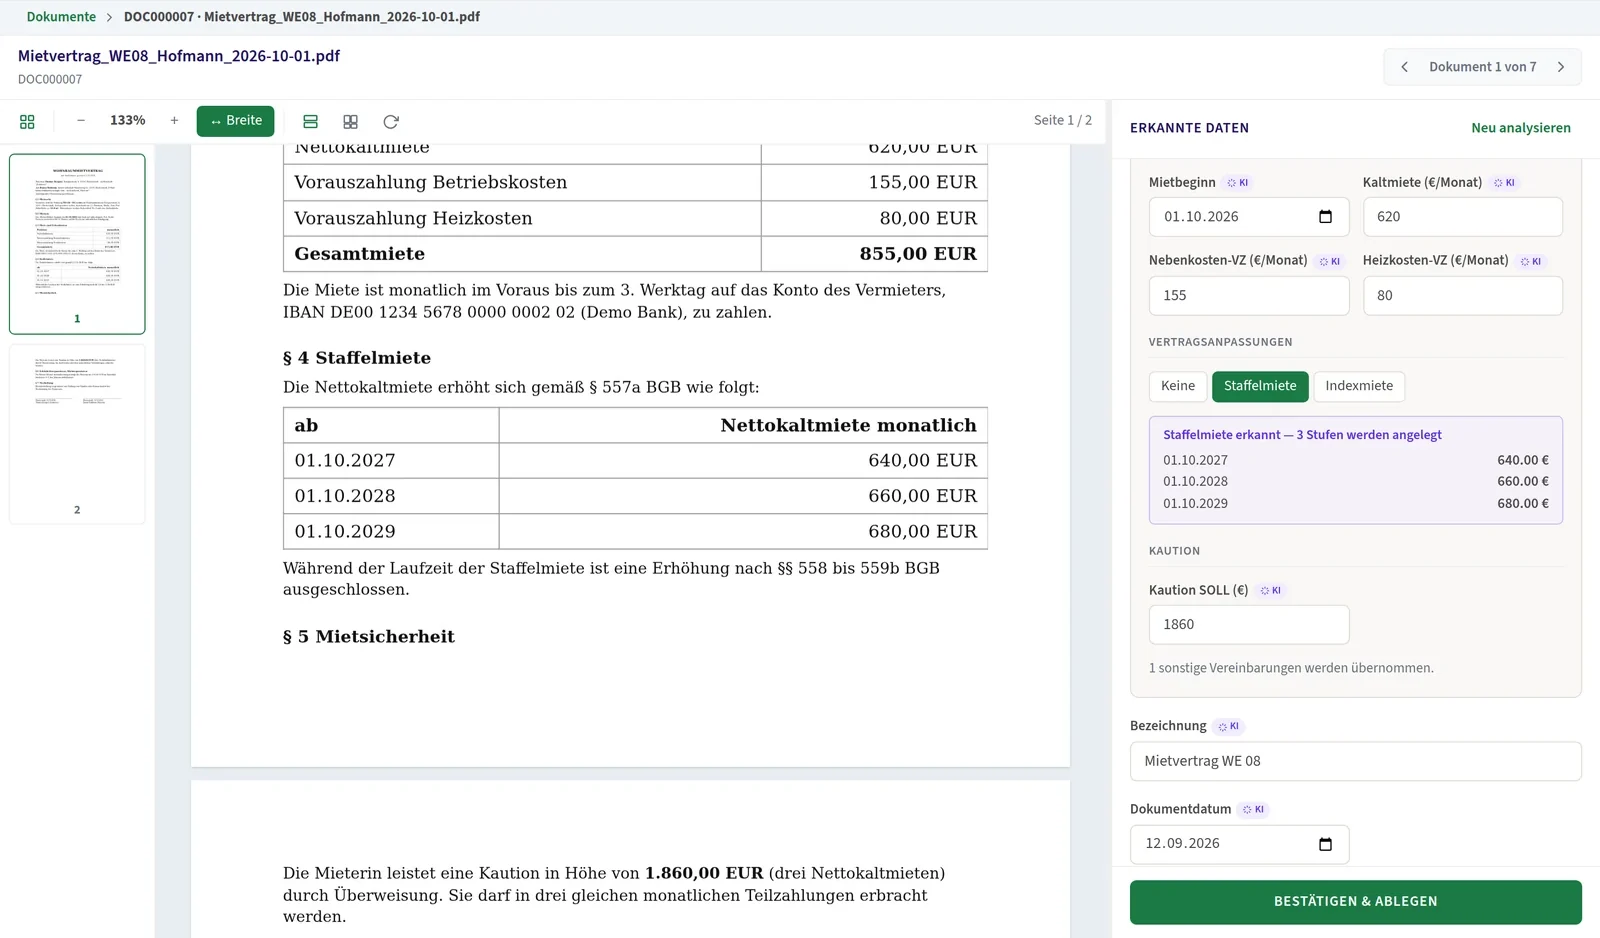Edit the Kaution SOLL field showing 1860
This screenshot has width=1600, height=938.
click(1249, 625)
